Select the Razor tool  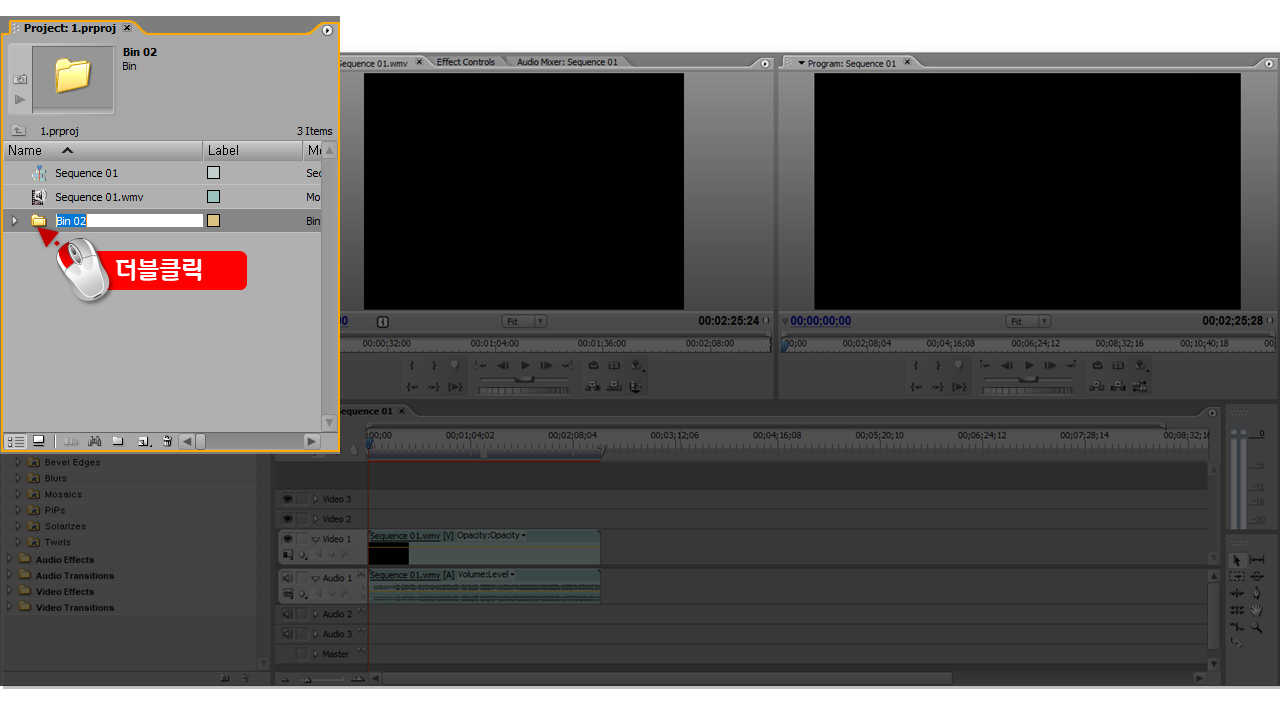click(x=1236, y=642)
